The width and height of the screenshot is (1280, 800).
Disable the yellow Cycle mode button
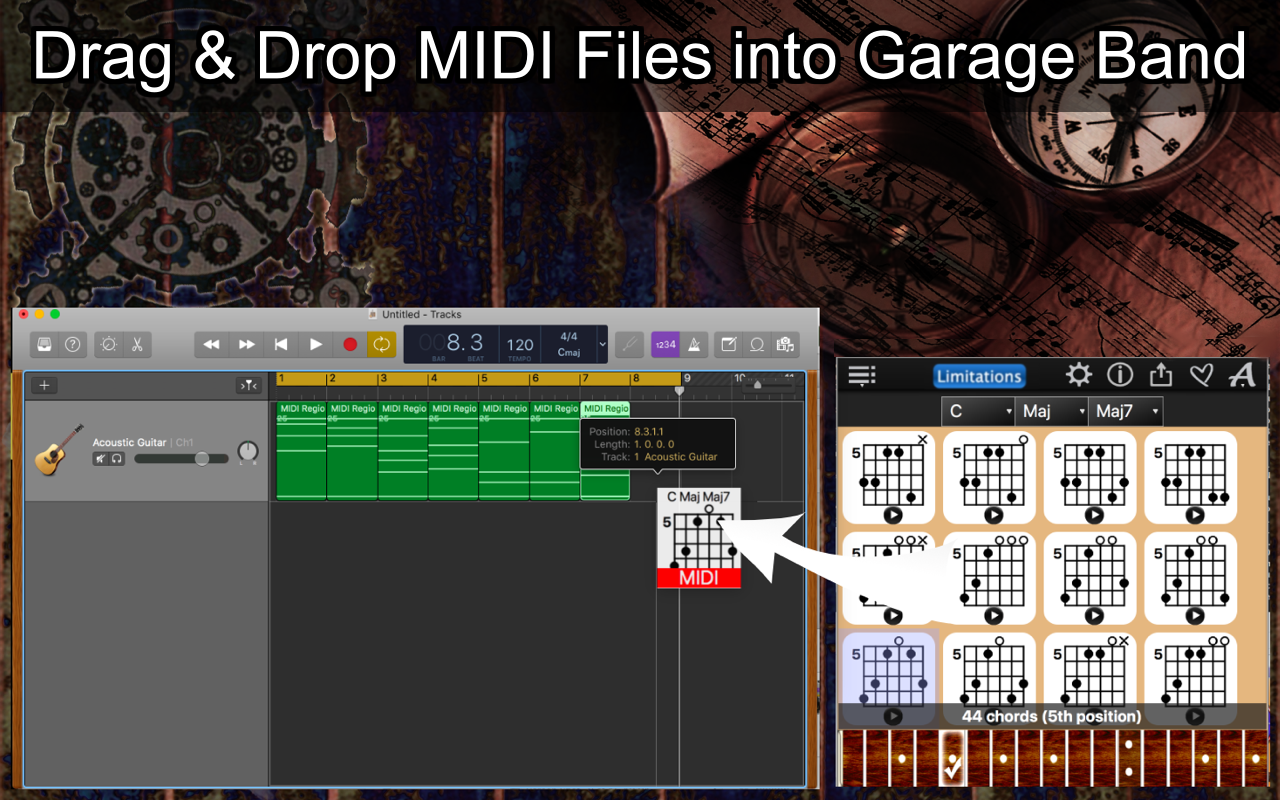tap(381, 344)
